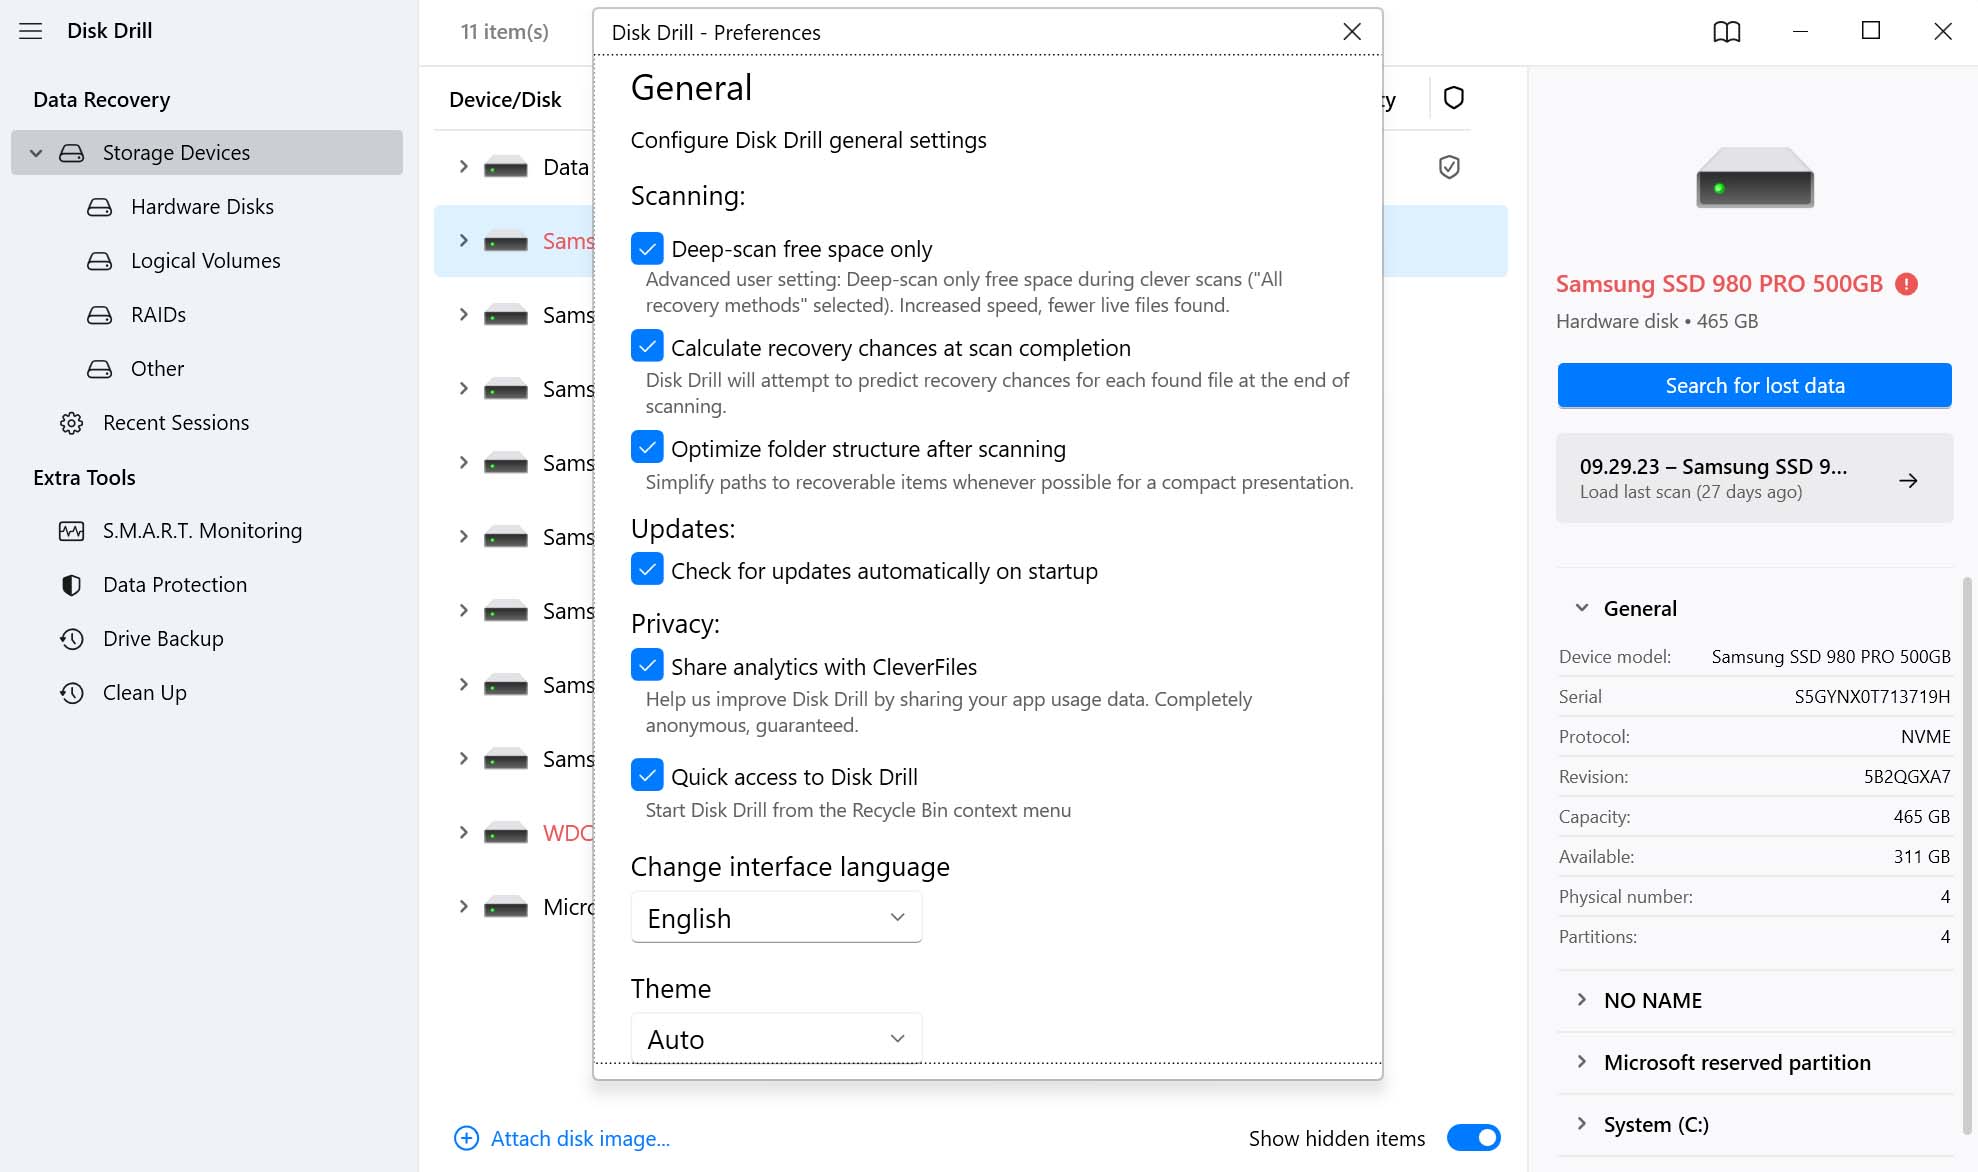
Task: Click Search for lost data button
Action: pyautogui.click(x=1755, y=385)
